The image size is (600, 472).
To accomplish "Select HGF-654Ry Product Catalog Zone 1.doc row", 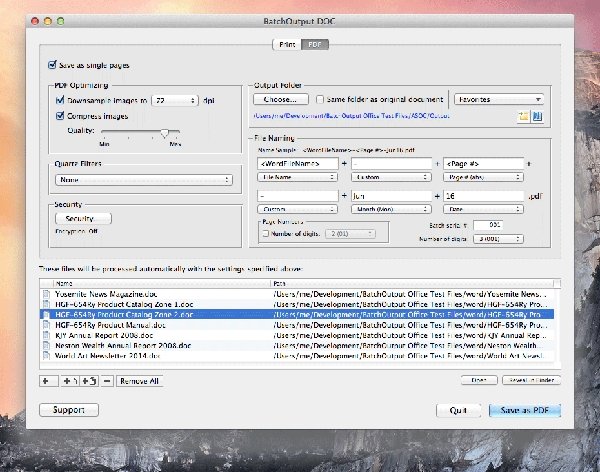I will pyautogui.click(x=297, y=304).
